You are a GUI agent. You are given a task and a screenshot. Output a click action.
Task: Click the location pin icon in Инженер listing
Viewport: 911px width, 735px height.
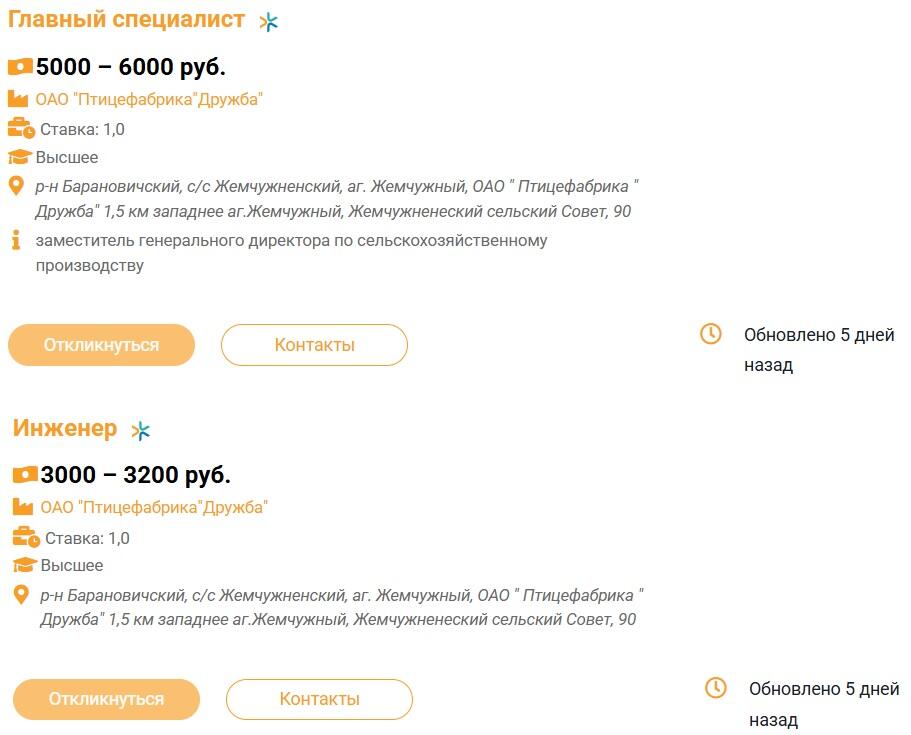pyautogui.click(x=21, y=595)
